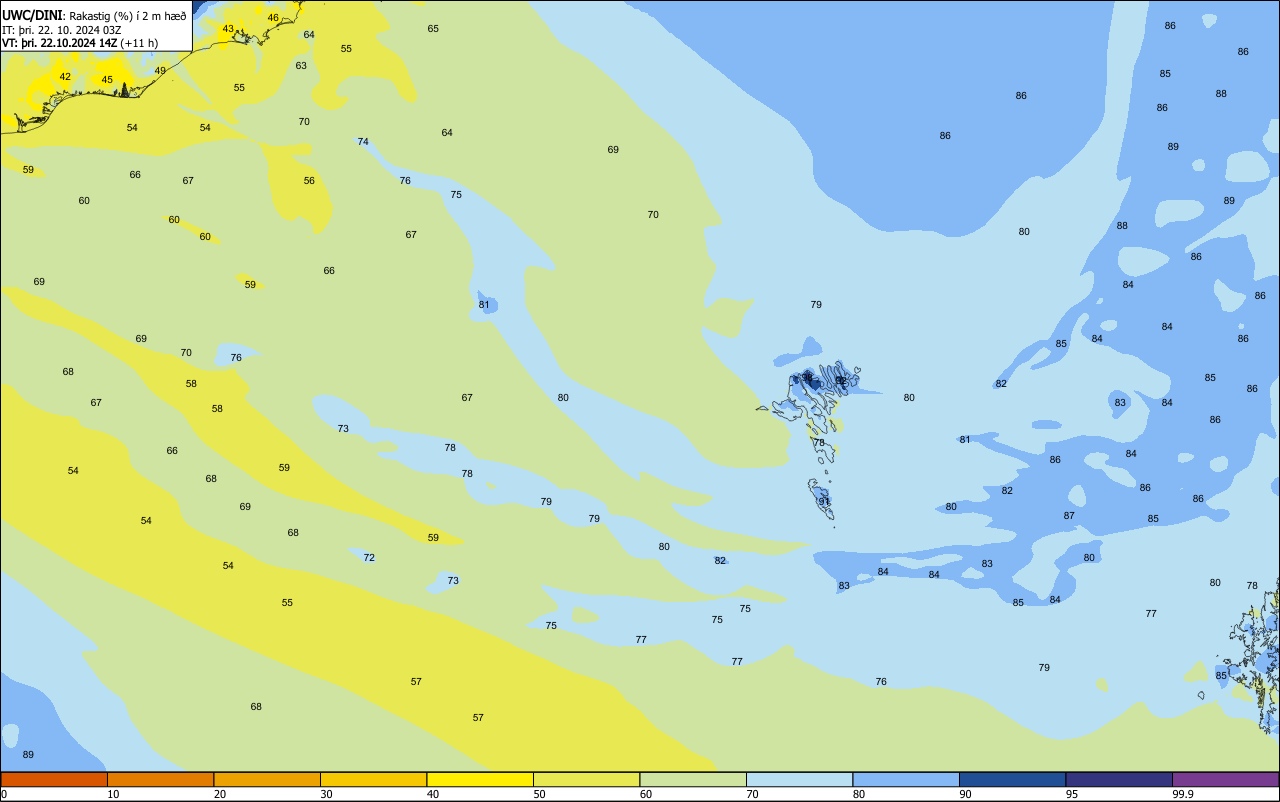Click the title text 'UWC/DINI: Rakastig (%) í 2 m hæð'
Screen dimensions: 1280x802
pyautogui.click(x=94, y=16)
